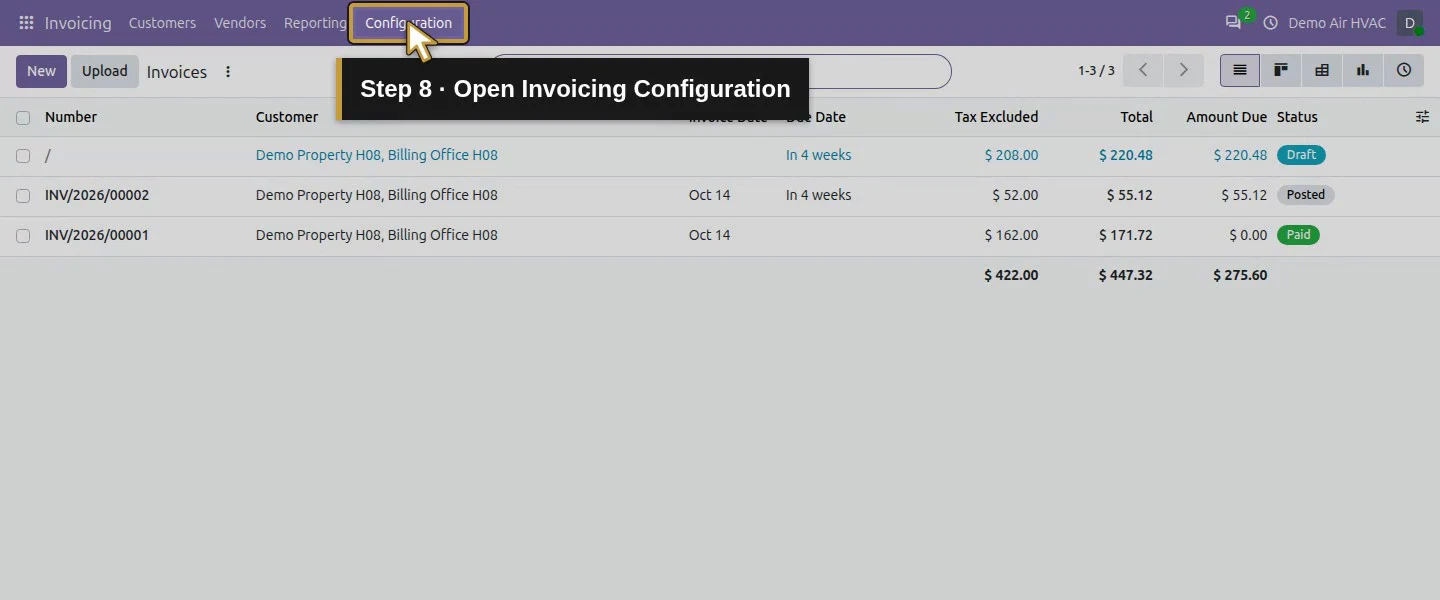
Task: Sort by Tax Excluded column header
Action: pyautogui.click(x=996, y=117)
